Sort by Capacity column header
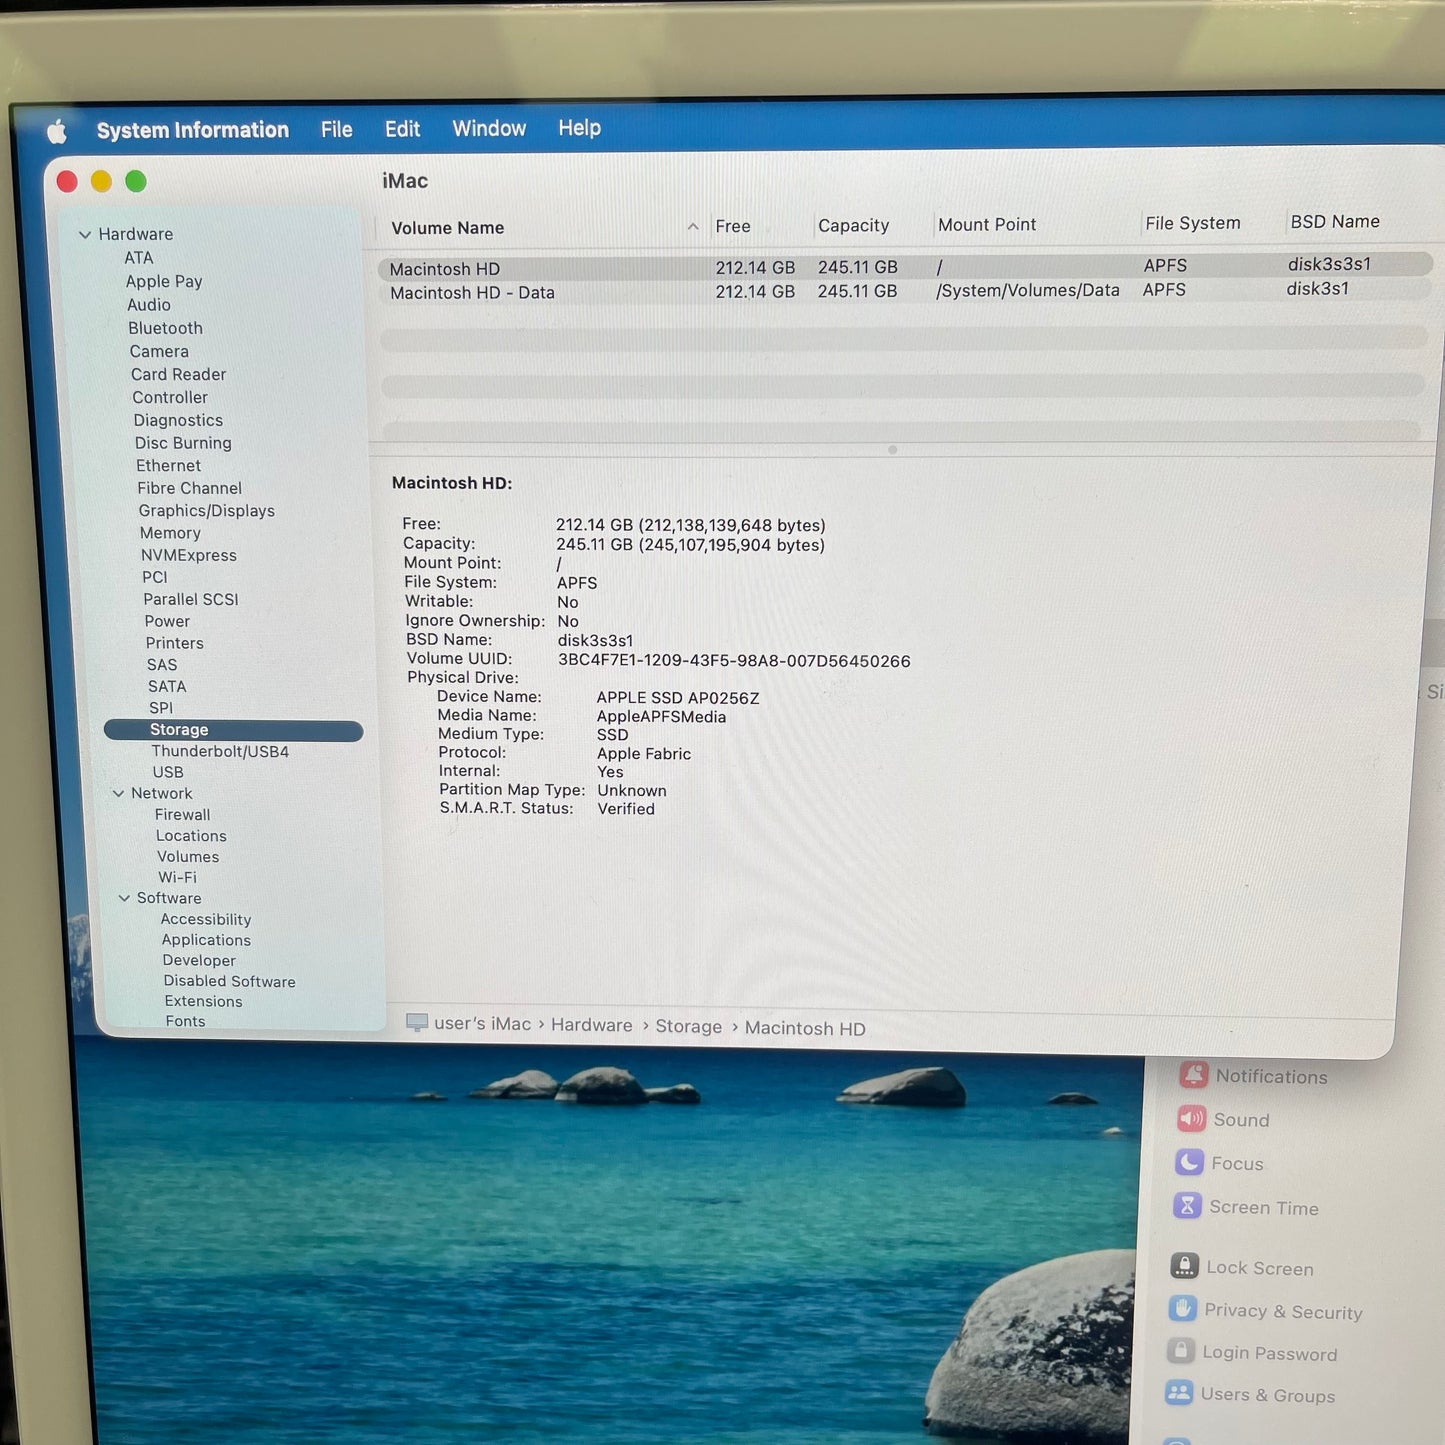 (853, 225)
